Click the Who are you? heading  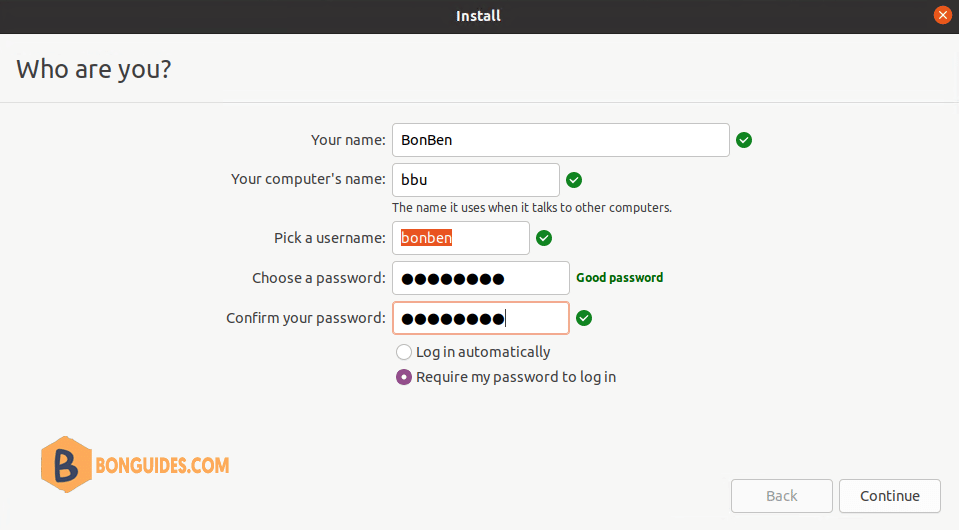point(94,69)
